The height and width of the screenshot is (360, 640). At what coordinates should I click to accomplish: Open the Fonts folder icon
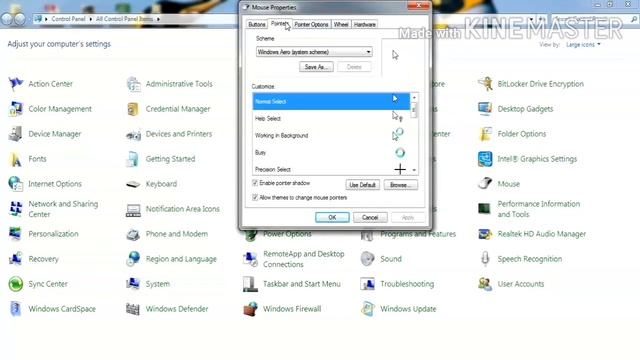pos(16,159)
